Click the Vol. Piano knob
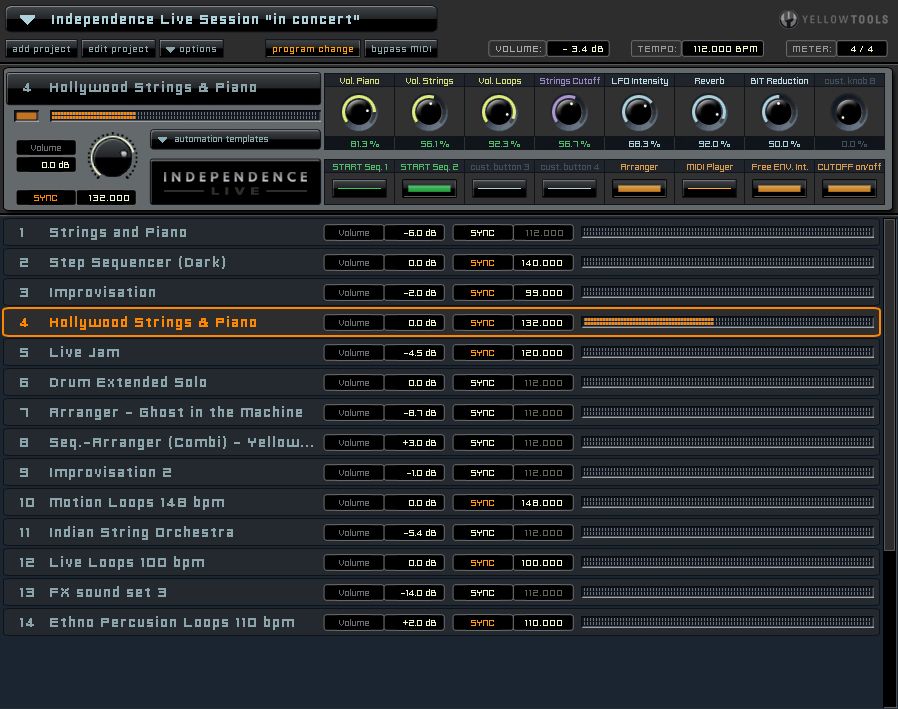898x709 pixels. (359, 112)
